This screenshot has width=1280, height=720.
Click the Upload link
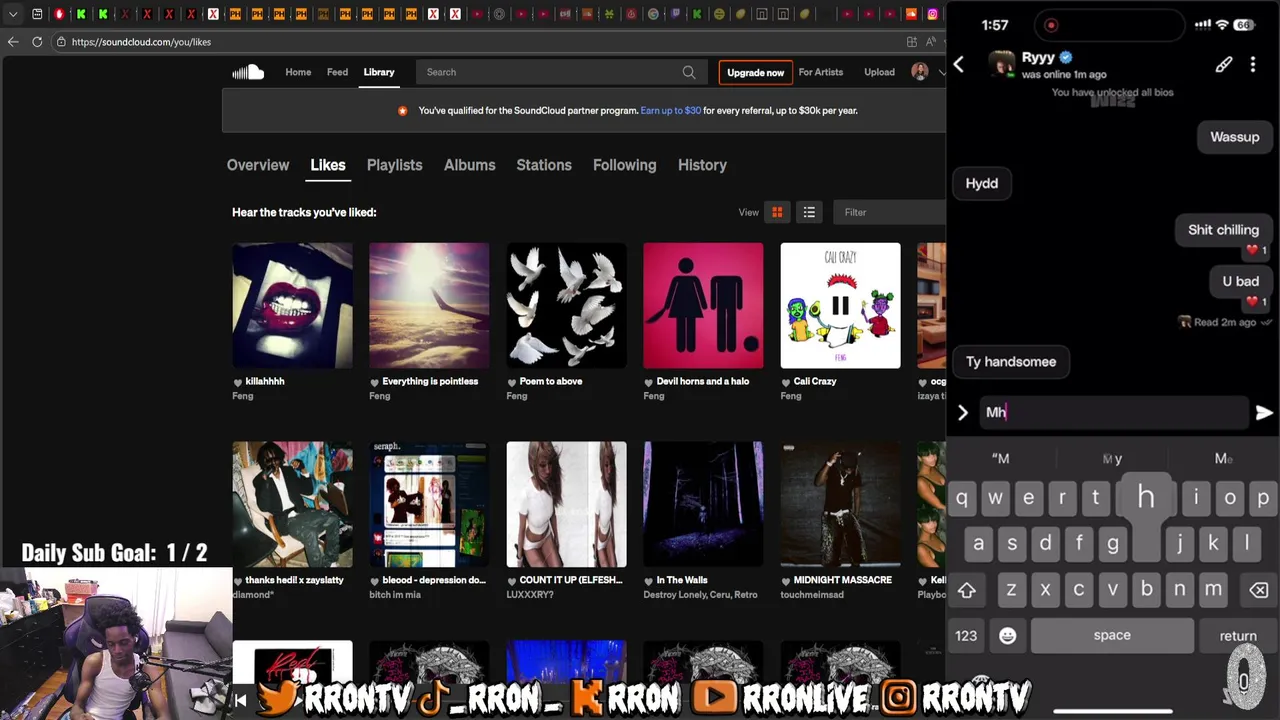point(879,72)
